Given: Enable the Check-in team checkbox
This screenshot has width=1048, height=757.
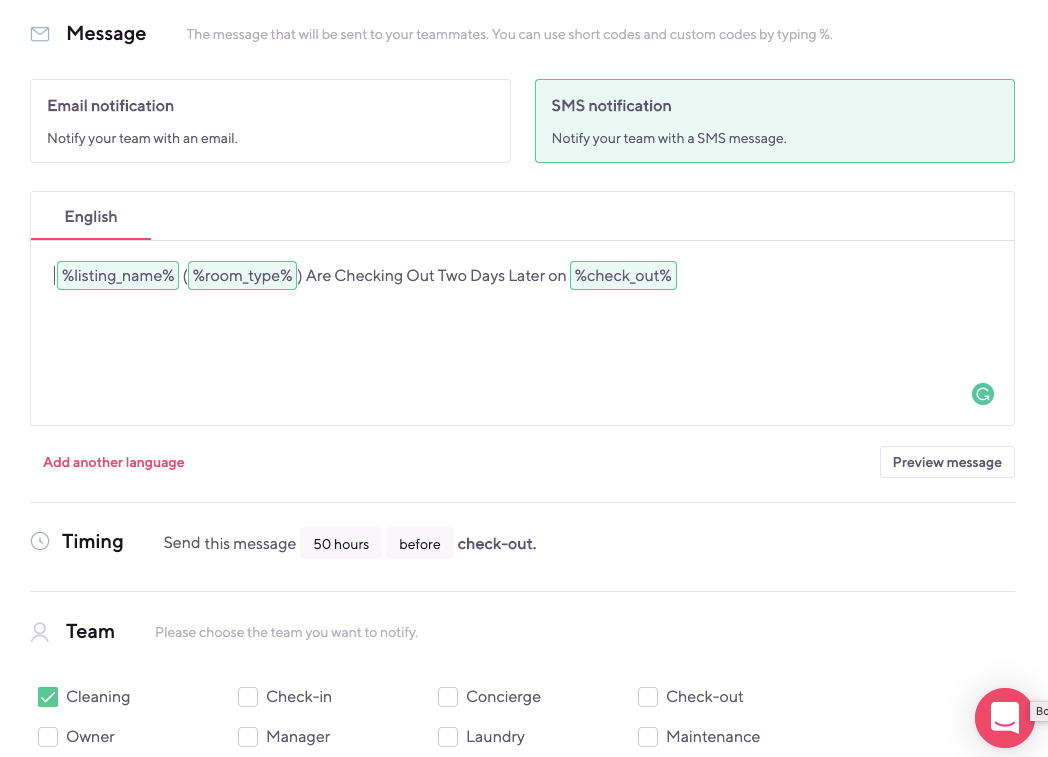Looking at the screenshot, I should [x=248, y=697].
